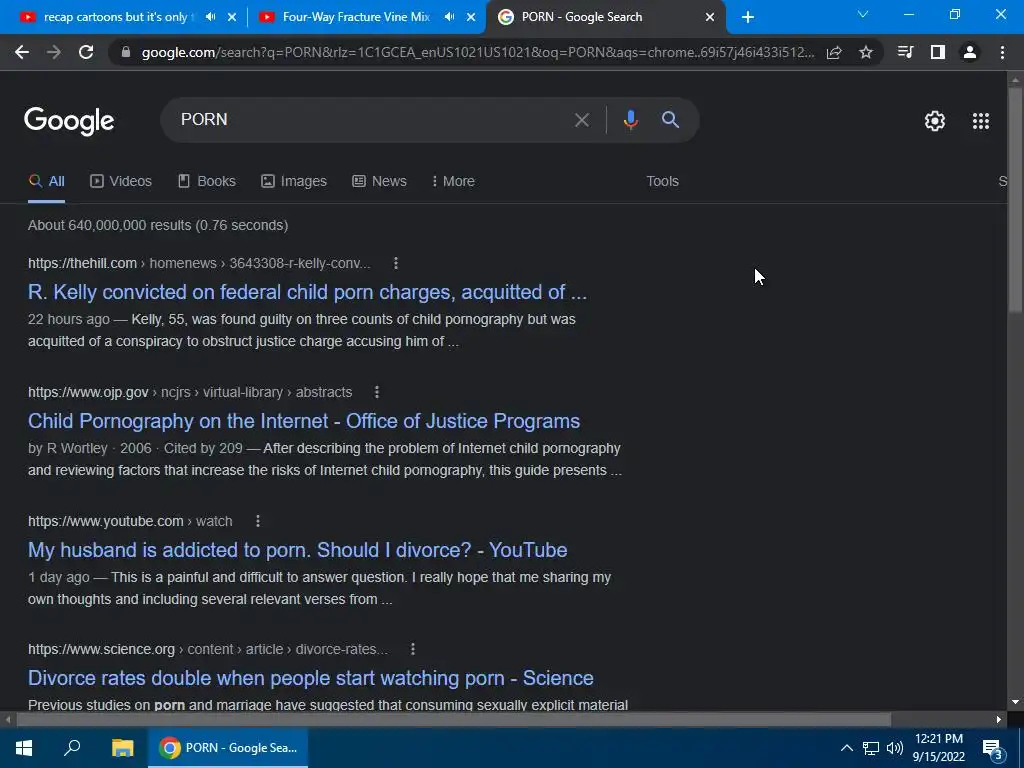1024x768 pixels.
Task: Switch to News results
Action: (x=379, y=182)
